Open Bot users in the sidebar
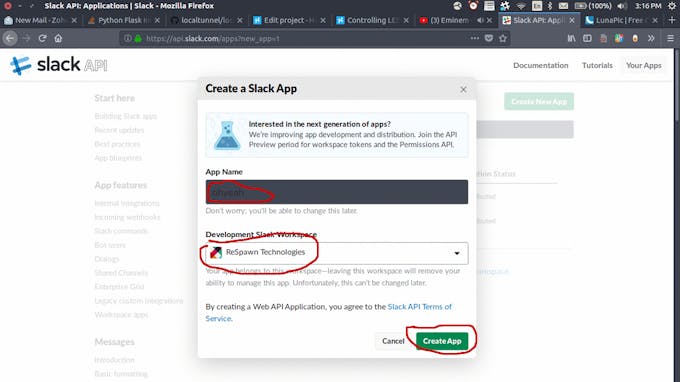 (x=110, y=245)
